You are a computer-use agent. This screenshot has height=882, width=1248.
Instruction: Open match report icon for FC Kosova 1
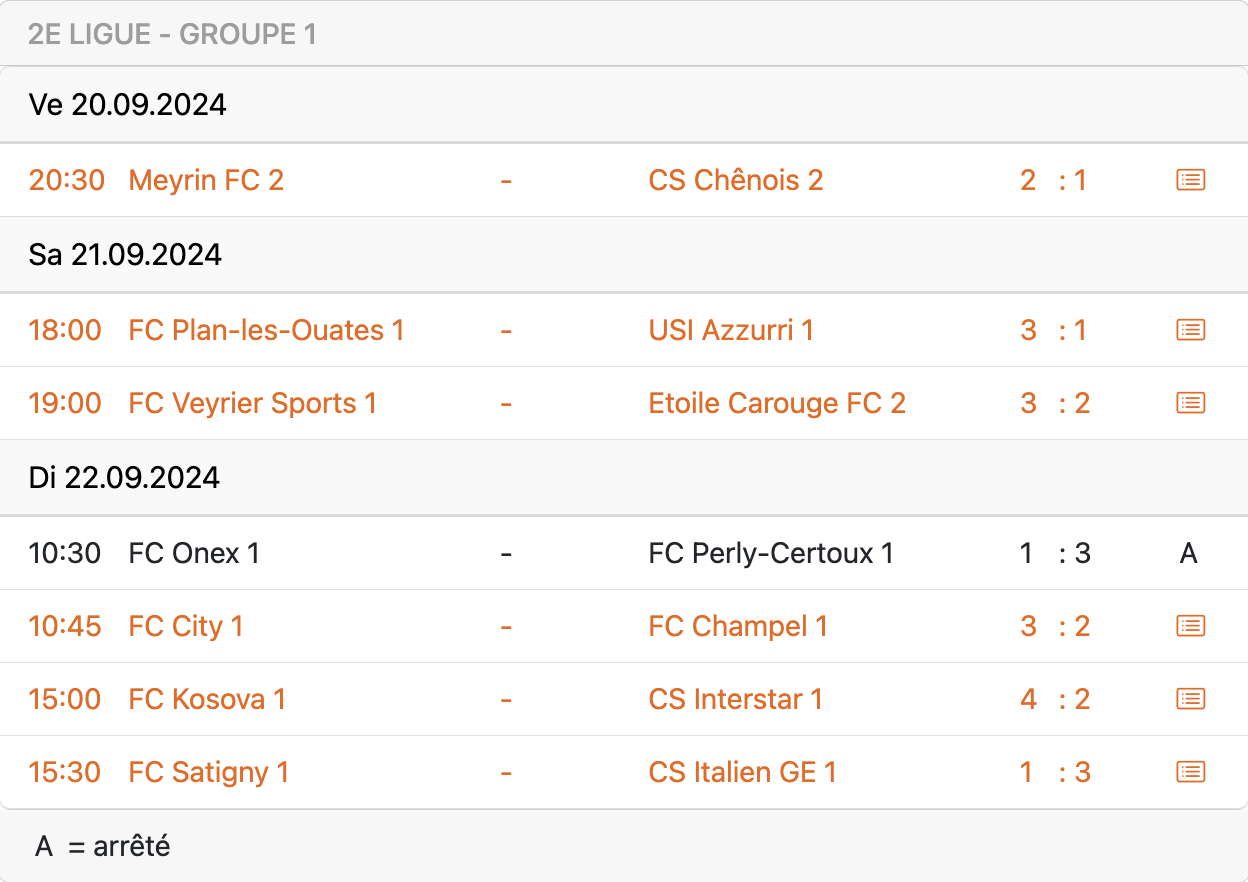click(1190, 699)
